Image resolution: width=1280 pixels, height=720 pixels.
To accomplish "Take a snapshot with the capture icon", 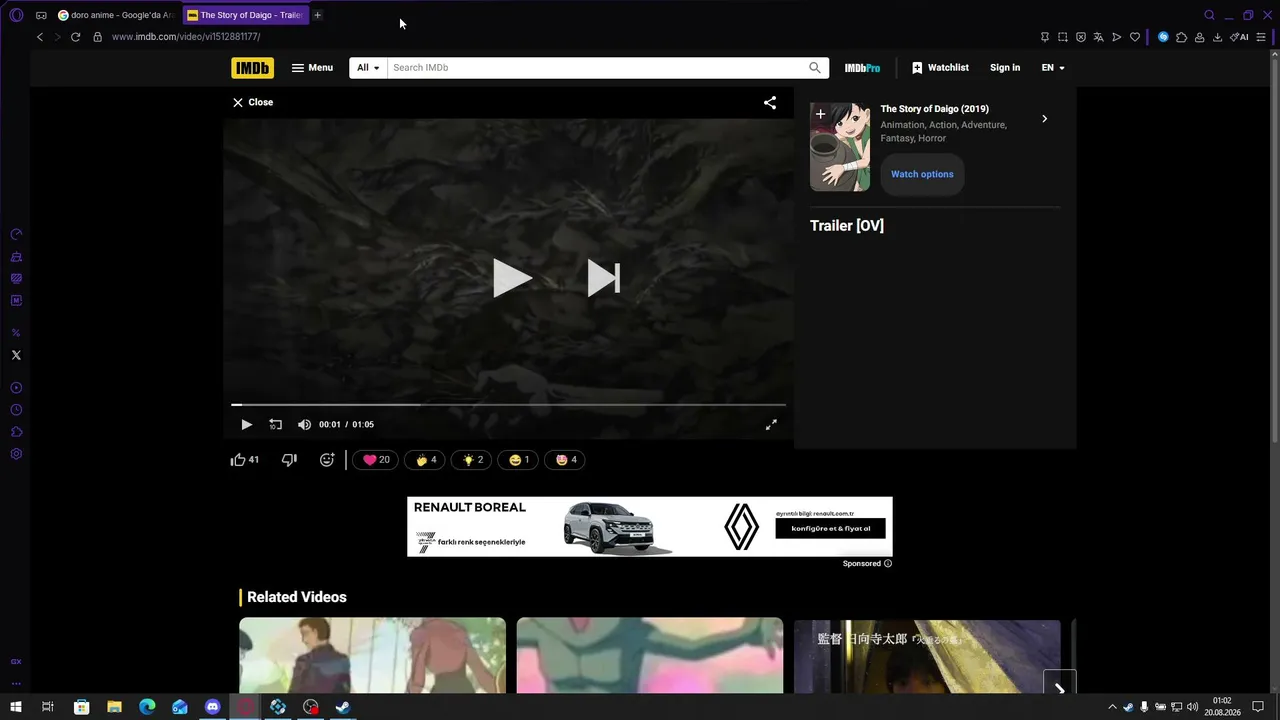I will click(x=1063, y=37).
